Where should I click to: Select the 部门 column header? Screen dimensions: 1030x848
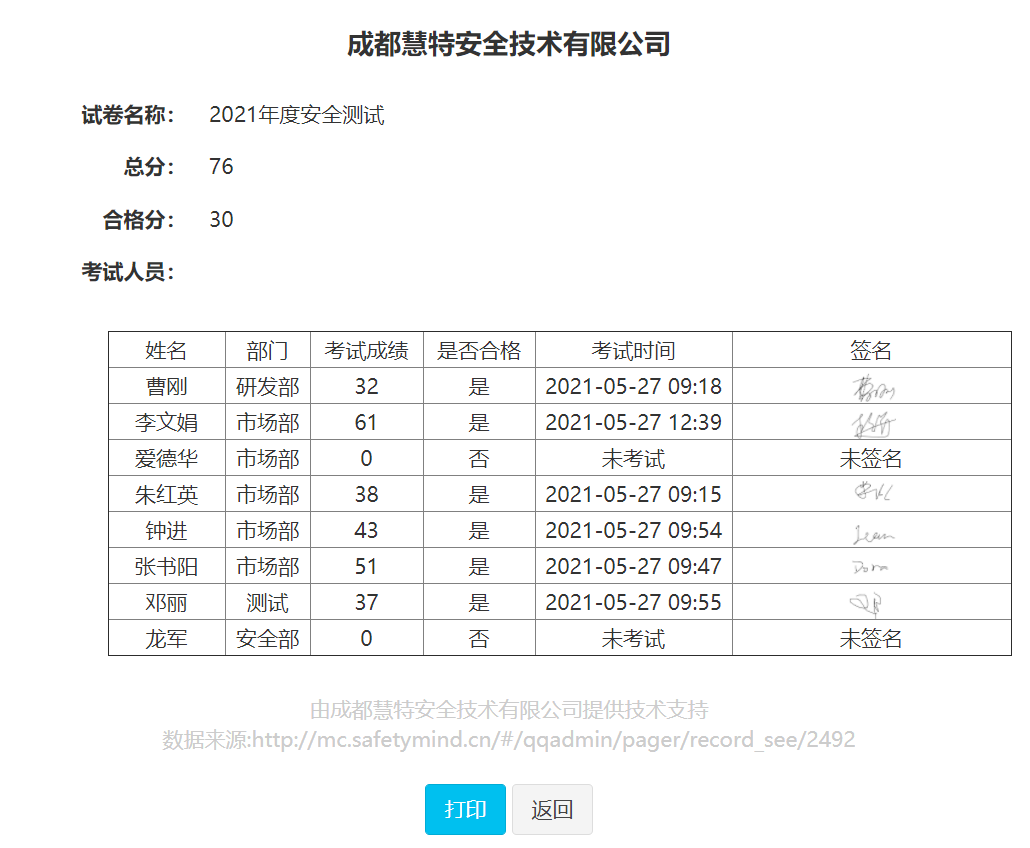point(267,350)
